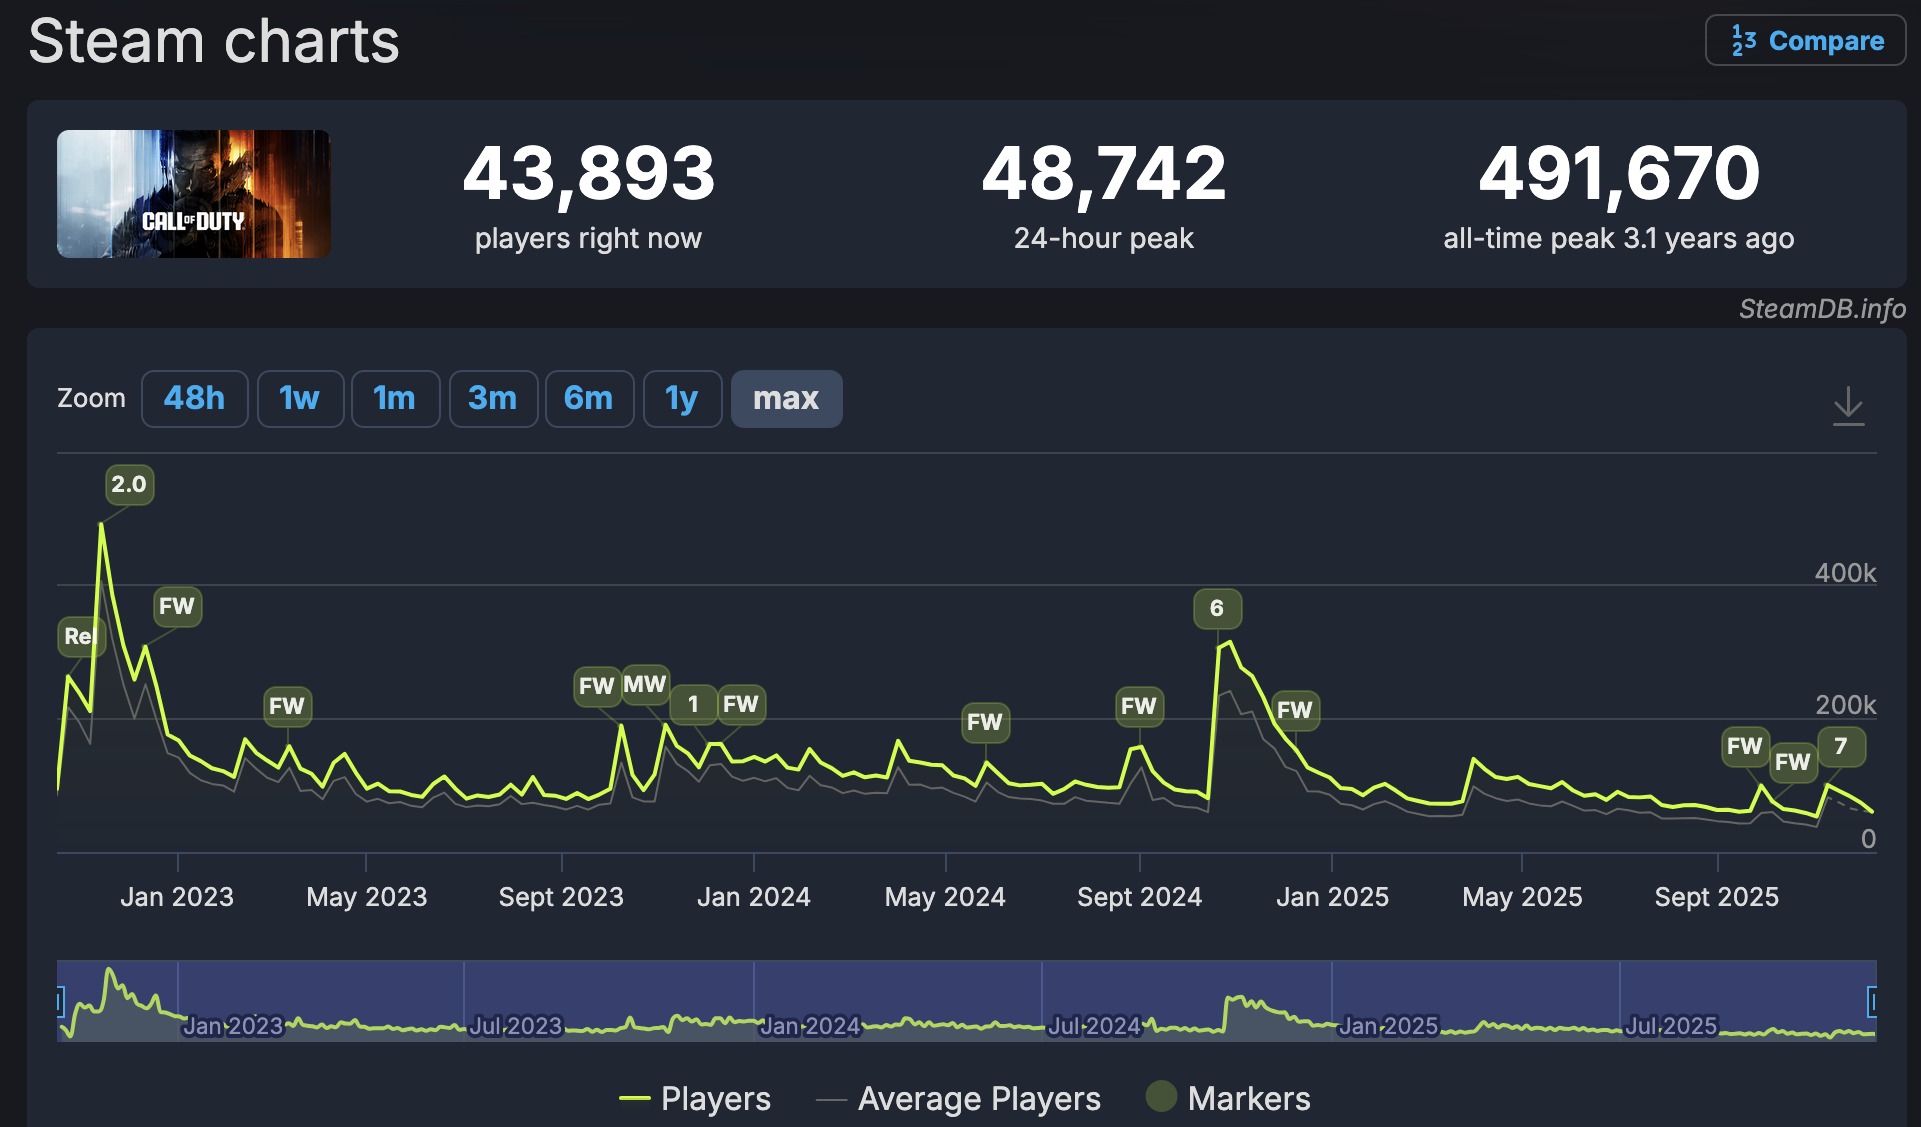Select the 48h zoom range
This screenshot has height=1127, width=1921.
point(194,398)
